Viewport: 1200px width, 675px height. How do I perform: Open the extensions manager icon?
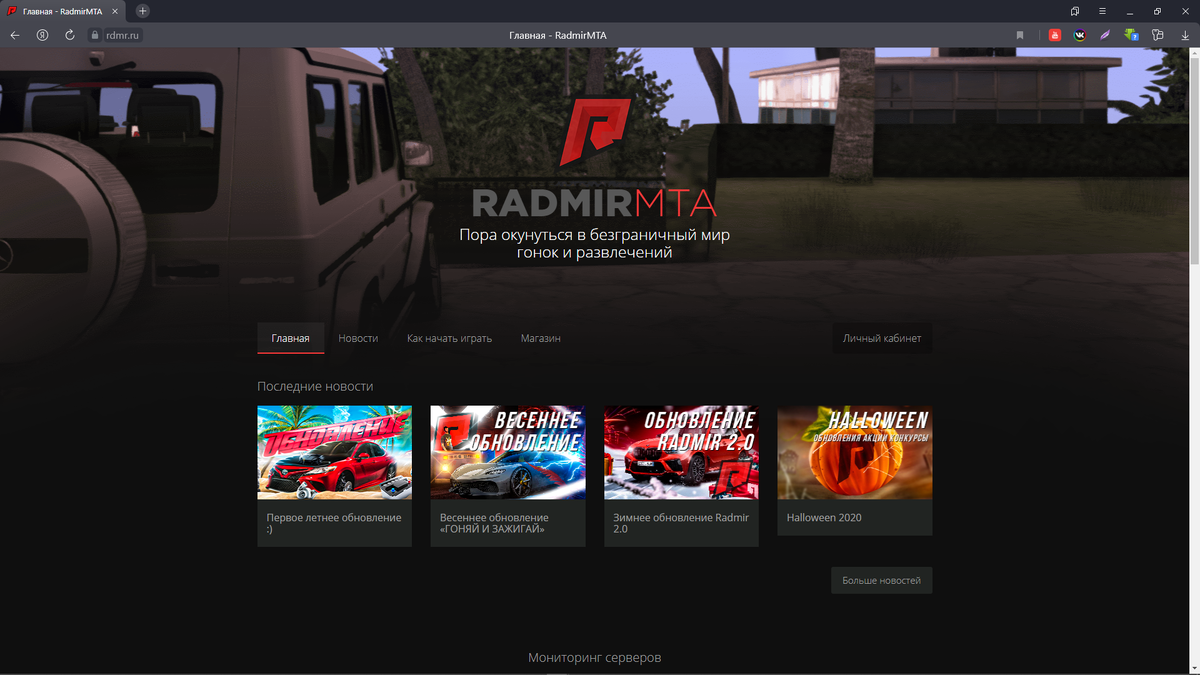[x=1158, y=35]
